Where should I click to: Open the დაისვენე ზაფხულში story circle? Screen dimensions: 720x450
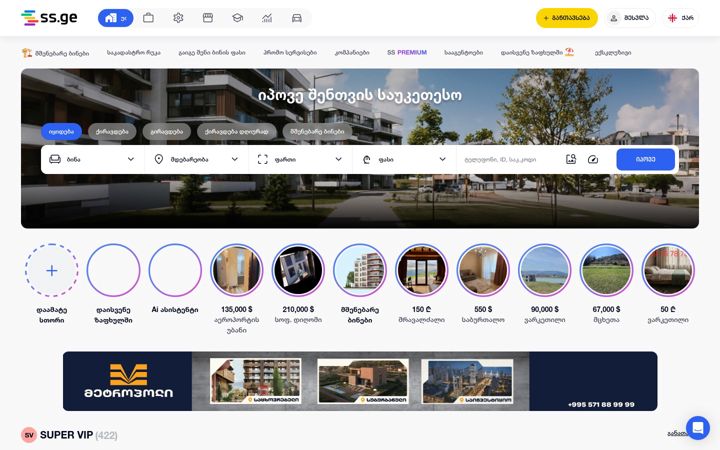coord(113,270)
